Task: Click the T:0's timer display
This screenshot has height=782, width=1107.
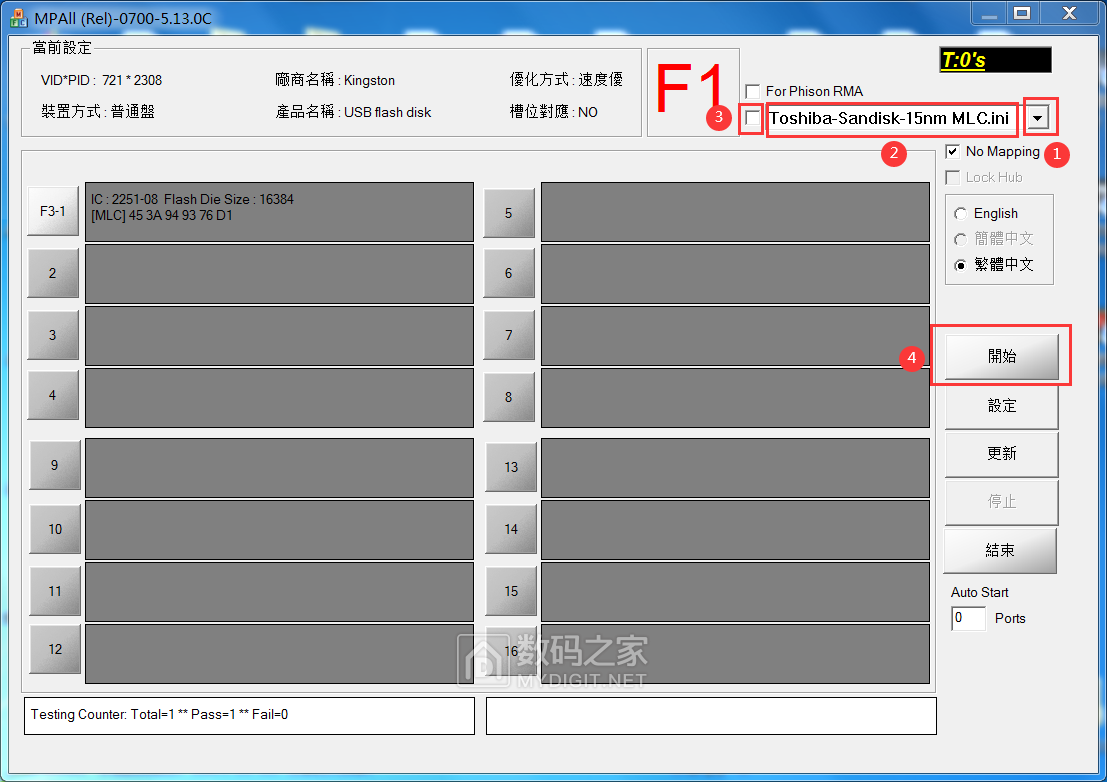Action: click(x=995, y=60)
